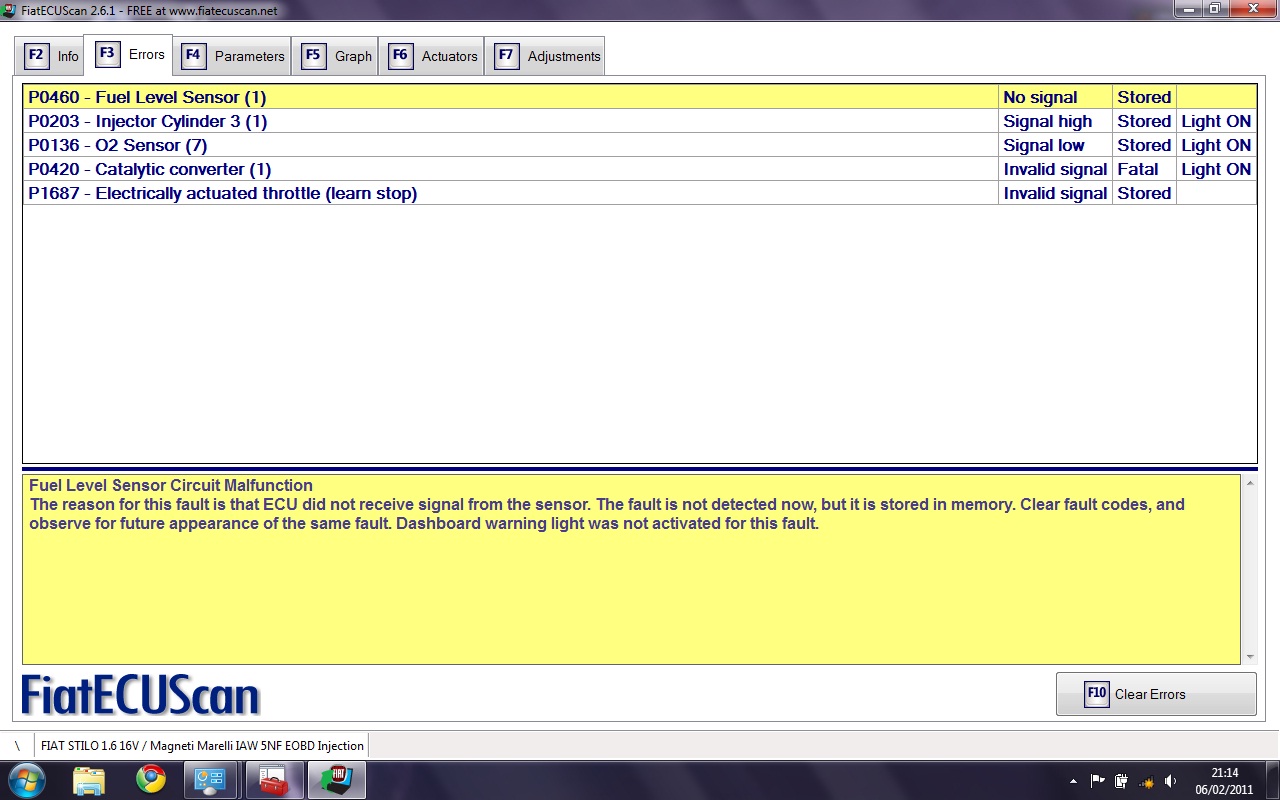Click the volume speaker tray icon

coord(1170,781)
